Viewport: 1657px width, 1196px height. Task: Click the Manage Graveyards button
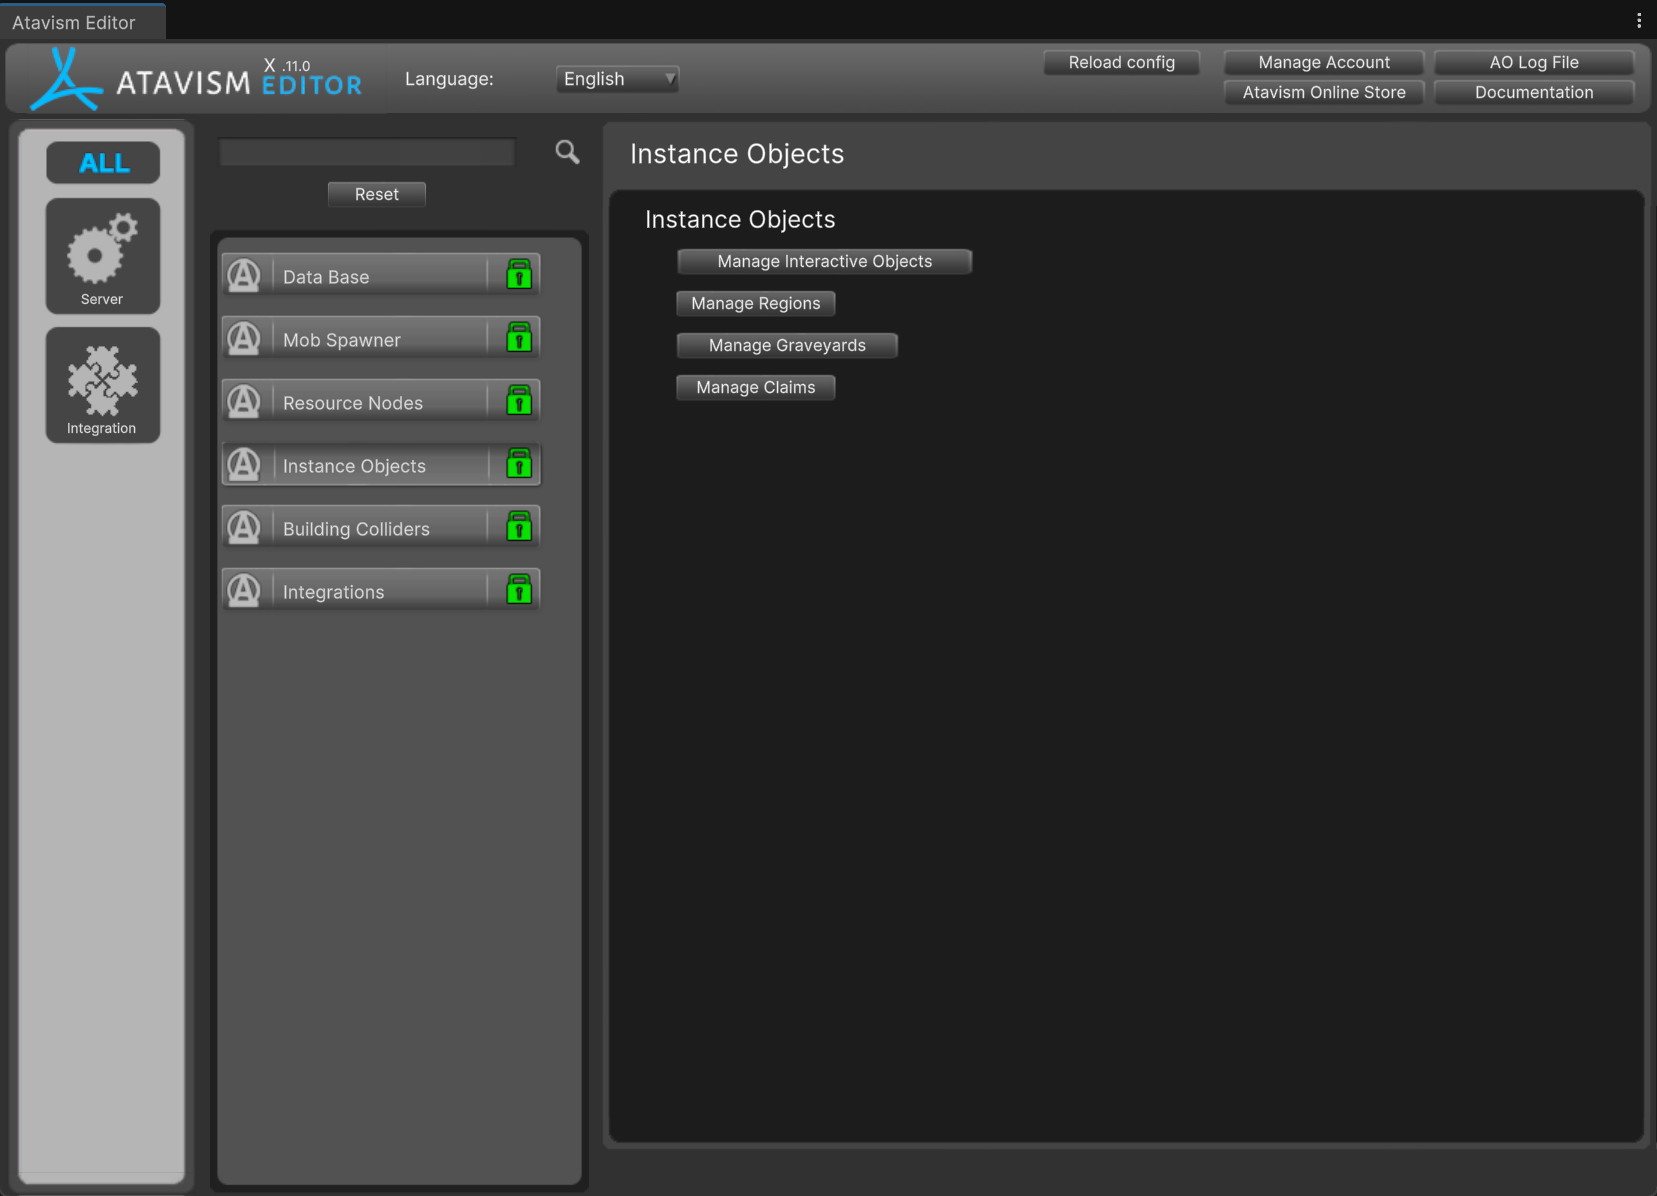787,345
